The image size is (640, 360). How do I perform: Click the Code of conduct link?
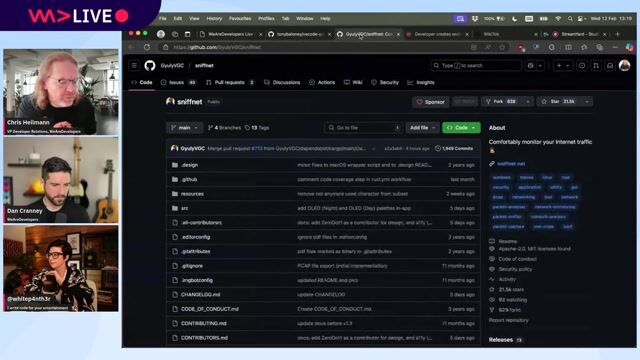tap(517, 259)
